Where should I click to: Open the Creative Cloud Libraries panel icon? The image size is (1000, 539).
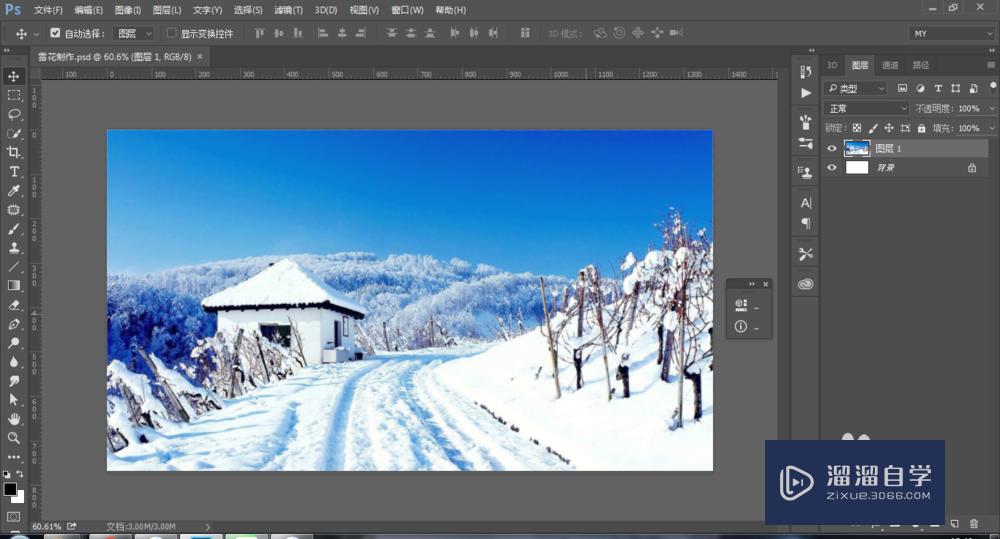click(x=805, y=284)
